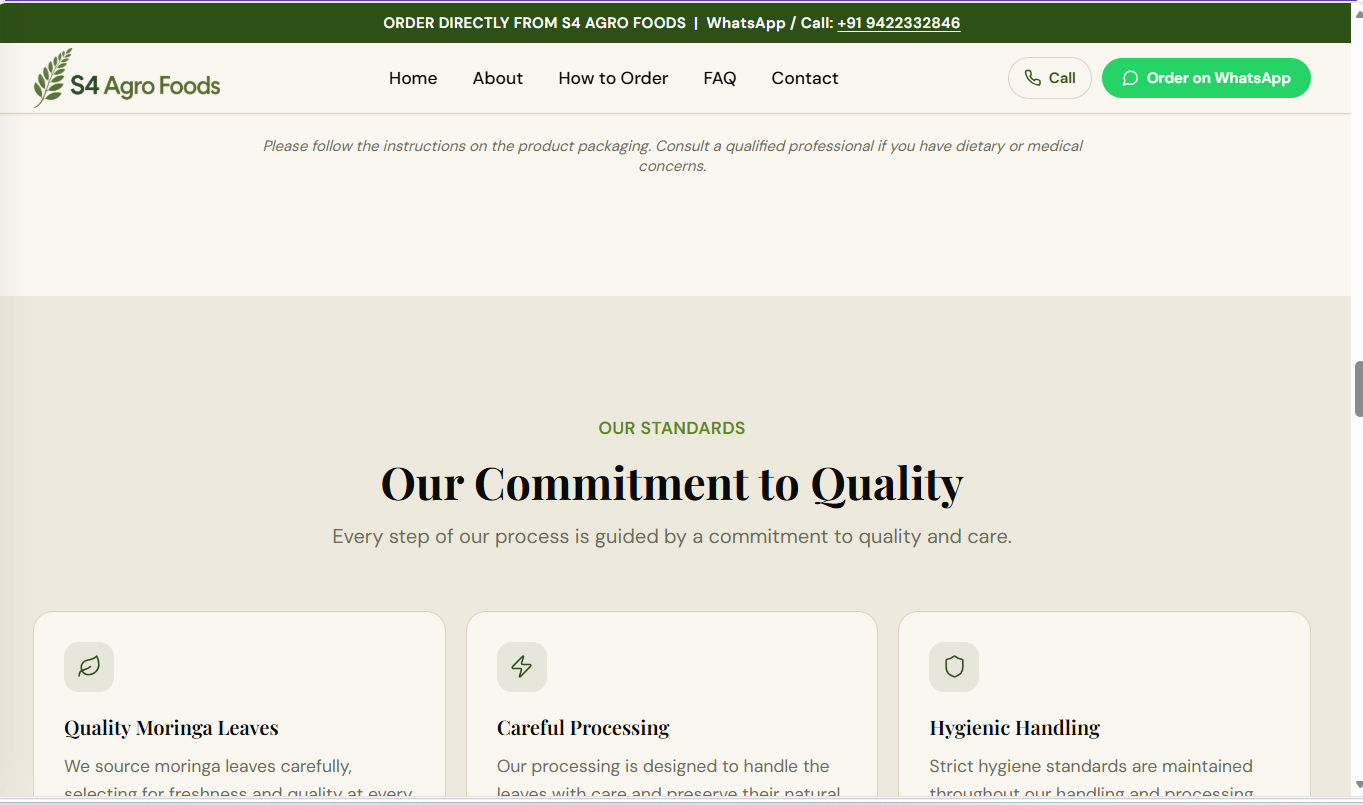Image resolution: width=1363 pixels, height=805 pixels.
Task: Click the "Our Commitment to Quality" heading
Action: point(672,483)
